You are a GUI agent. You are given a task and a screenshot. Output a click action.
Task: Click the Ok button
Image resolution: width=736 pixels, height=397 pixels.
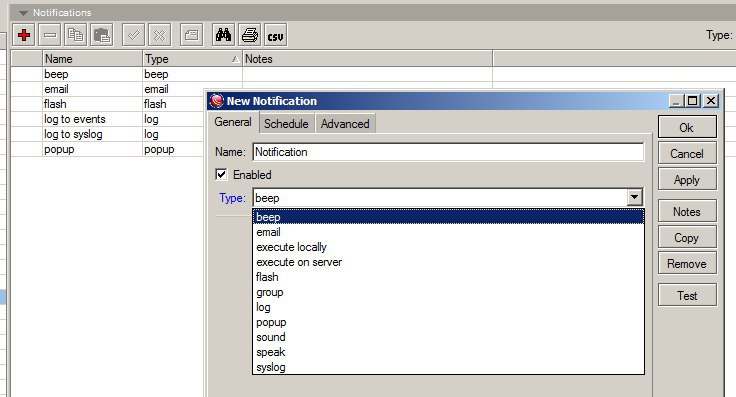[687, 127]
